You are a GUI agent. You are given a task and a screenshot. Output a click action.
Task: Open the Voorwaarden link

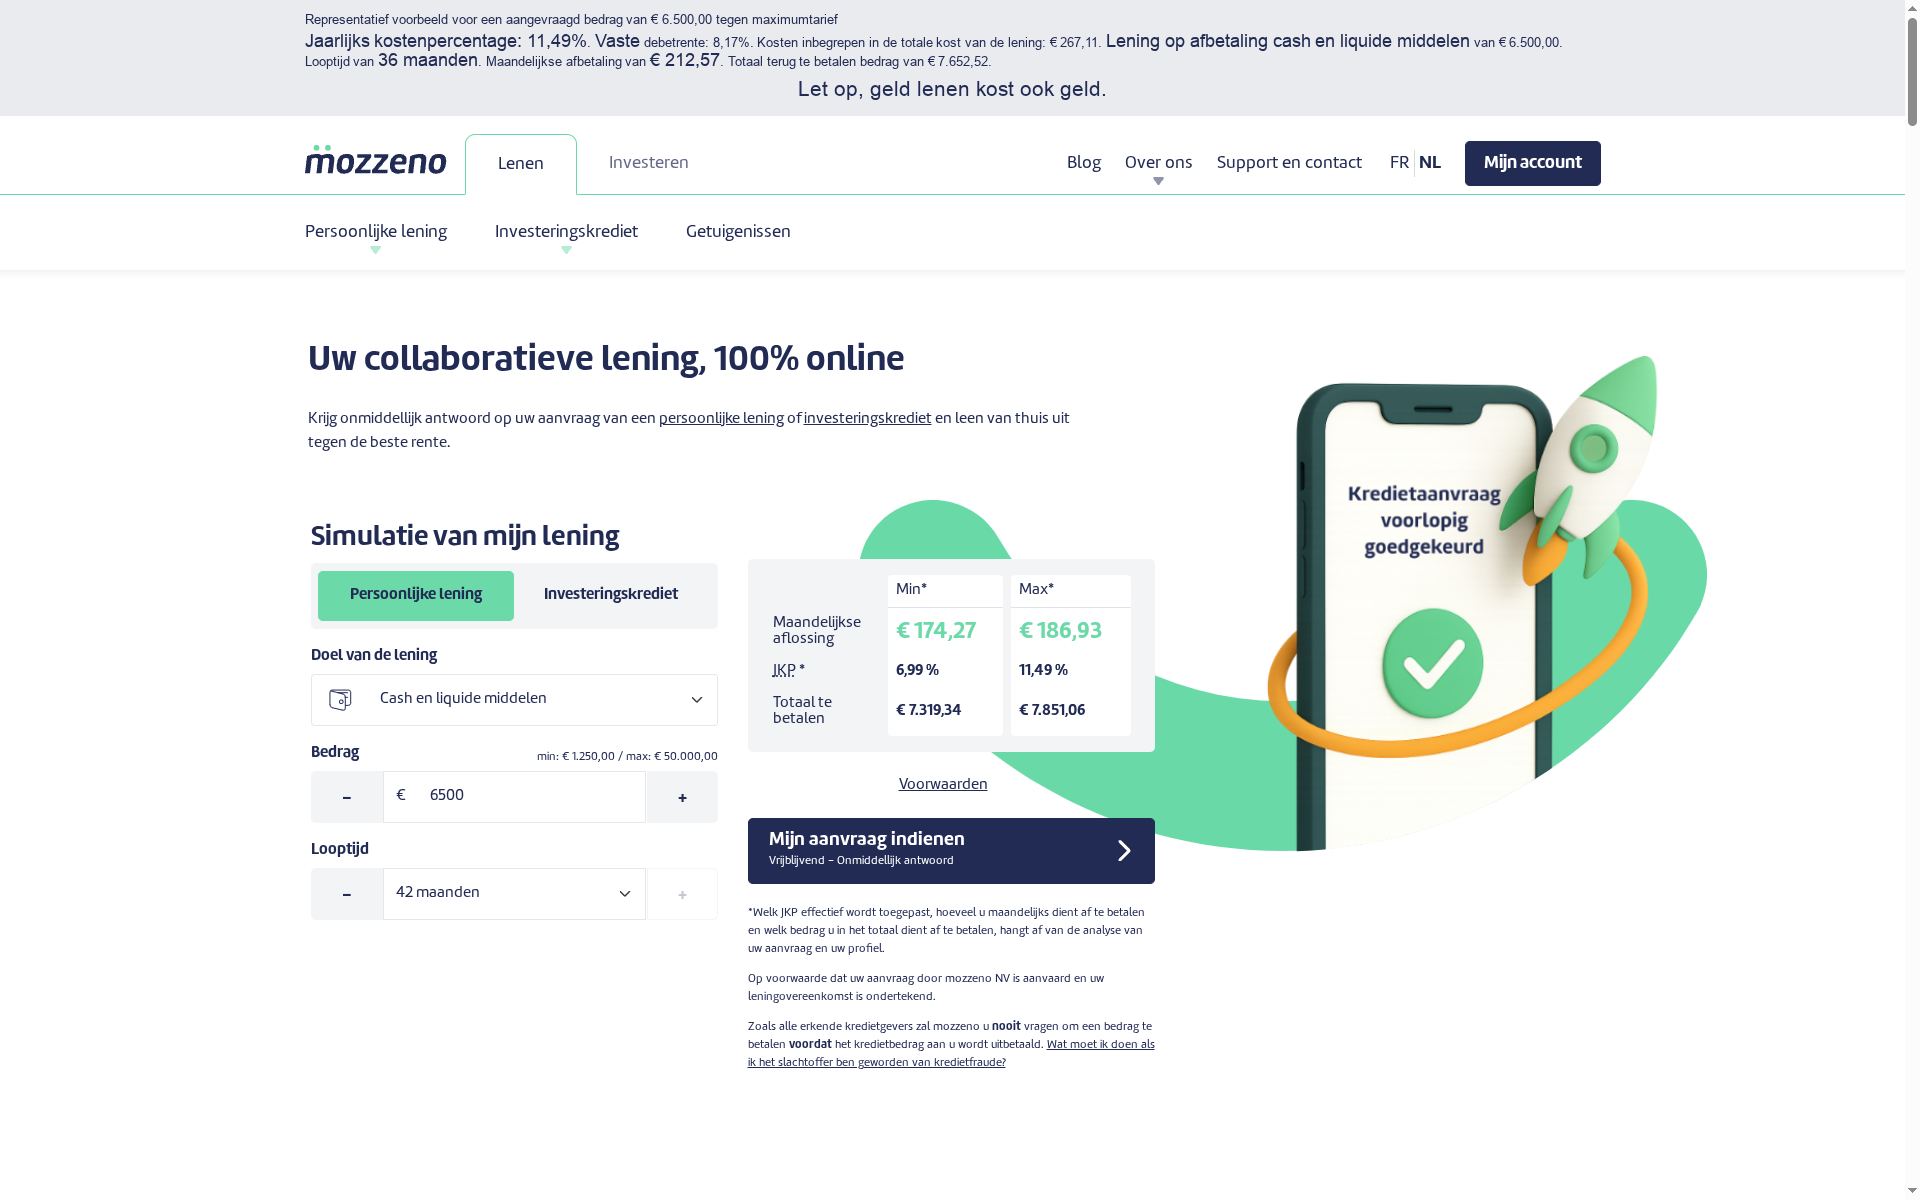pos(941,784)
